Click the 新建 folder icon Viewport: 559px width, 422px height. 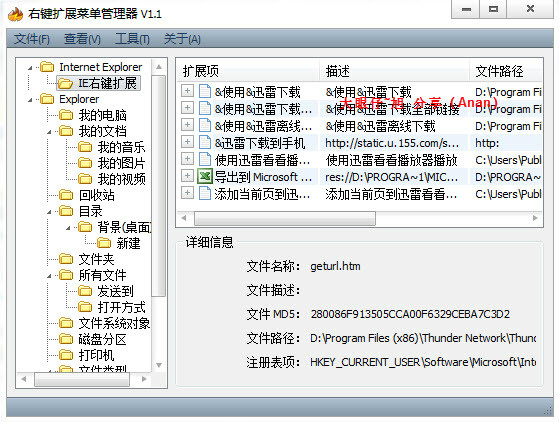(x=104, y=243)
